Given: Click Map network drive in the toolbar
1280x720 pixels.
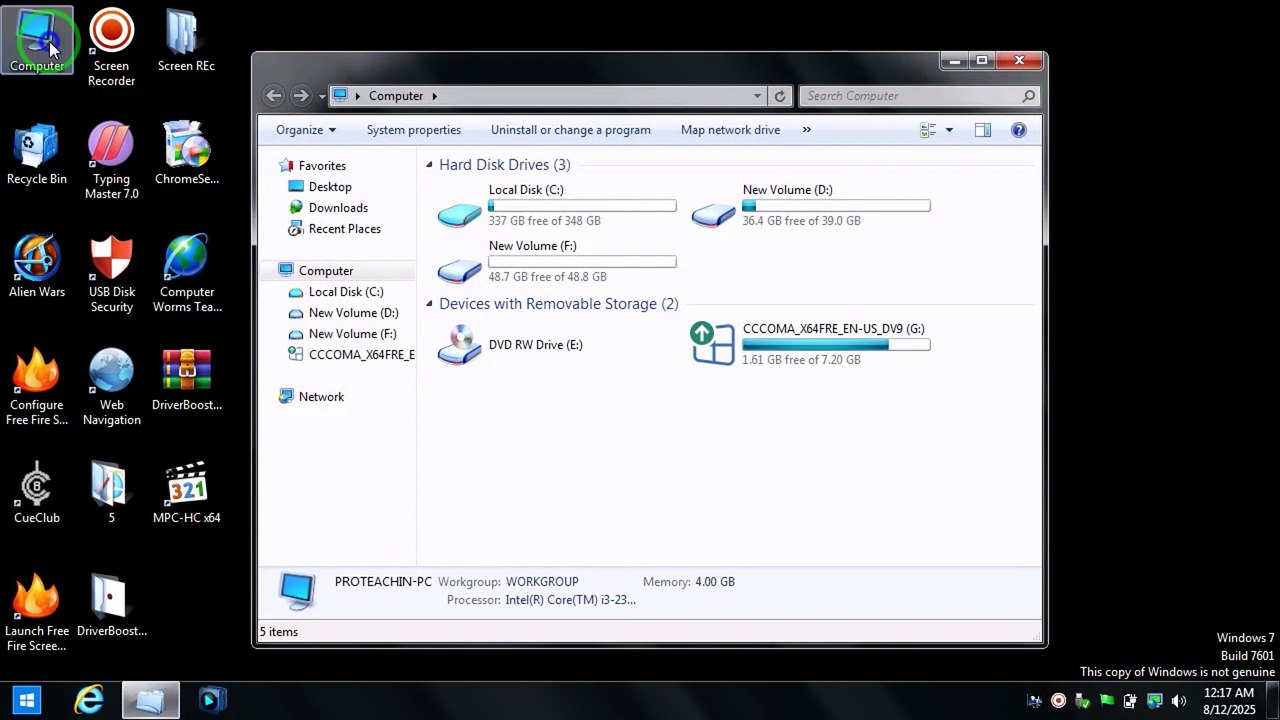Looking at the screenshot, I should tap(730, 130).
